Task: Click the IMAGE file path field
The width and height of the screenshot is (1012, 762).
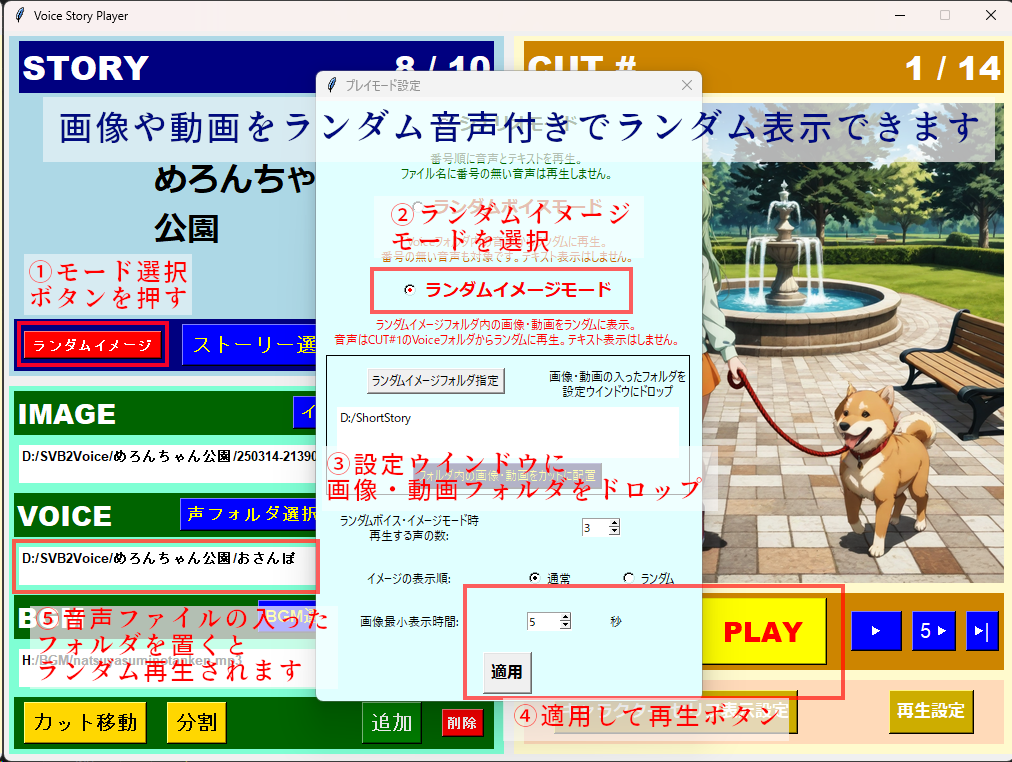Action: 167,463
